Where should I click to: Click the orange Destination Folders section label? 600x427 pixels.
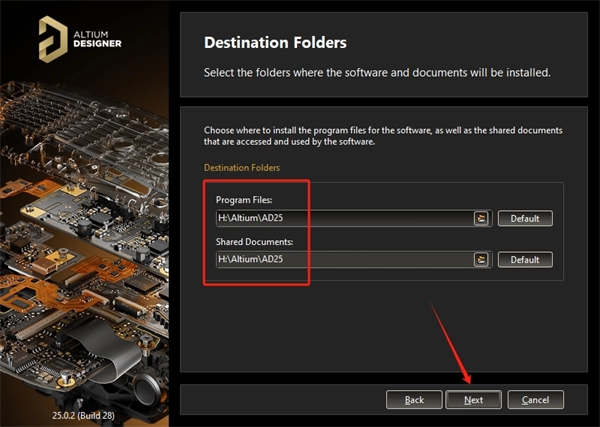[x=242, y=167]
